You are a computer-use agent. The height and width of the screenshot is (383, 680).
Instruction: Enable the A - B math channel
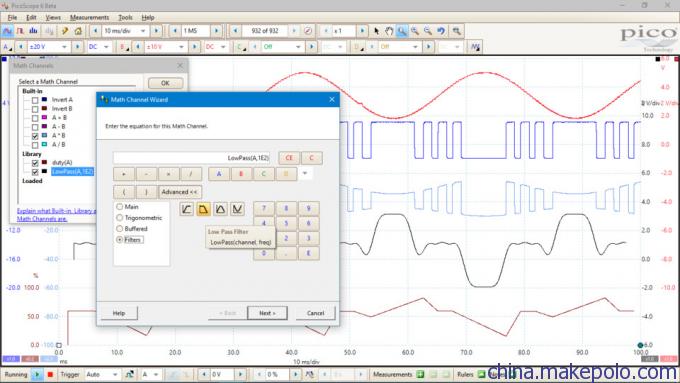pos(35,127)
